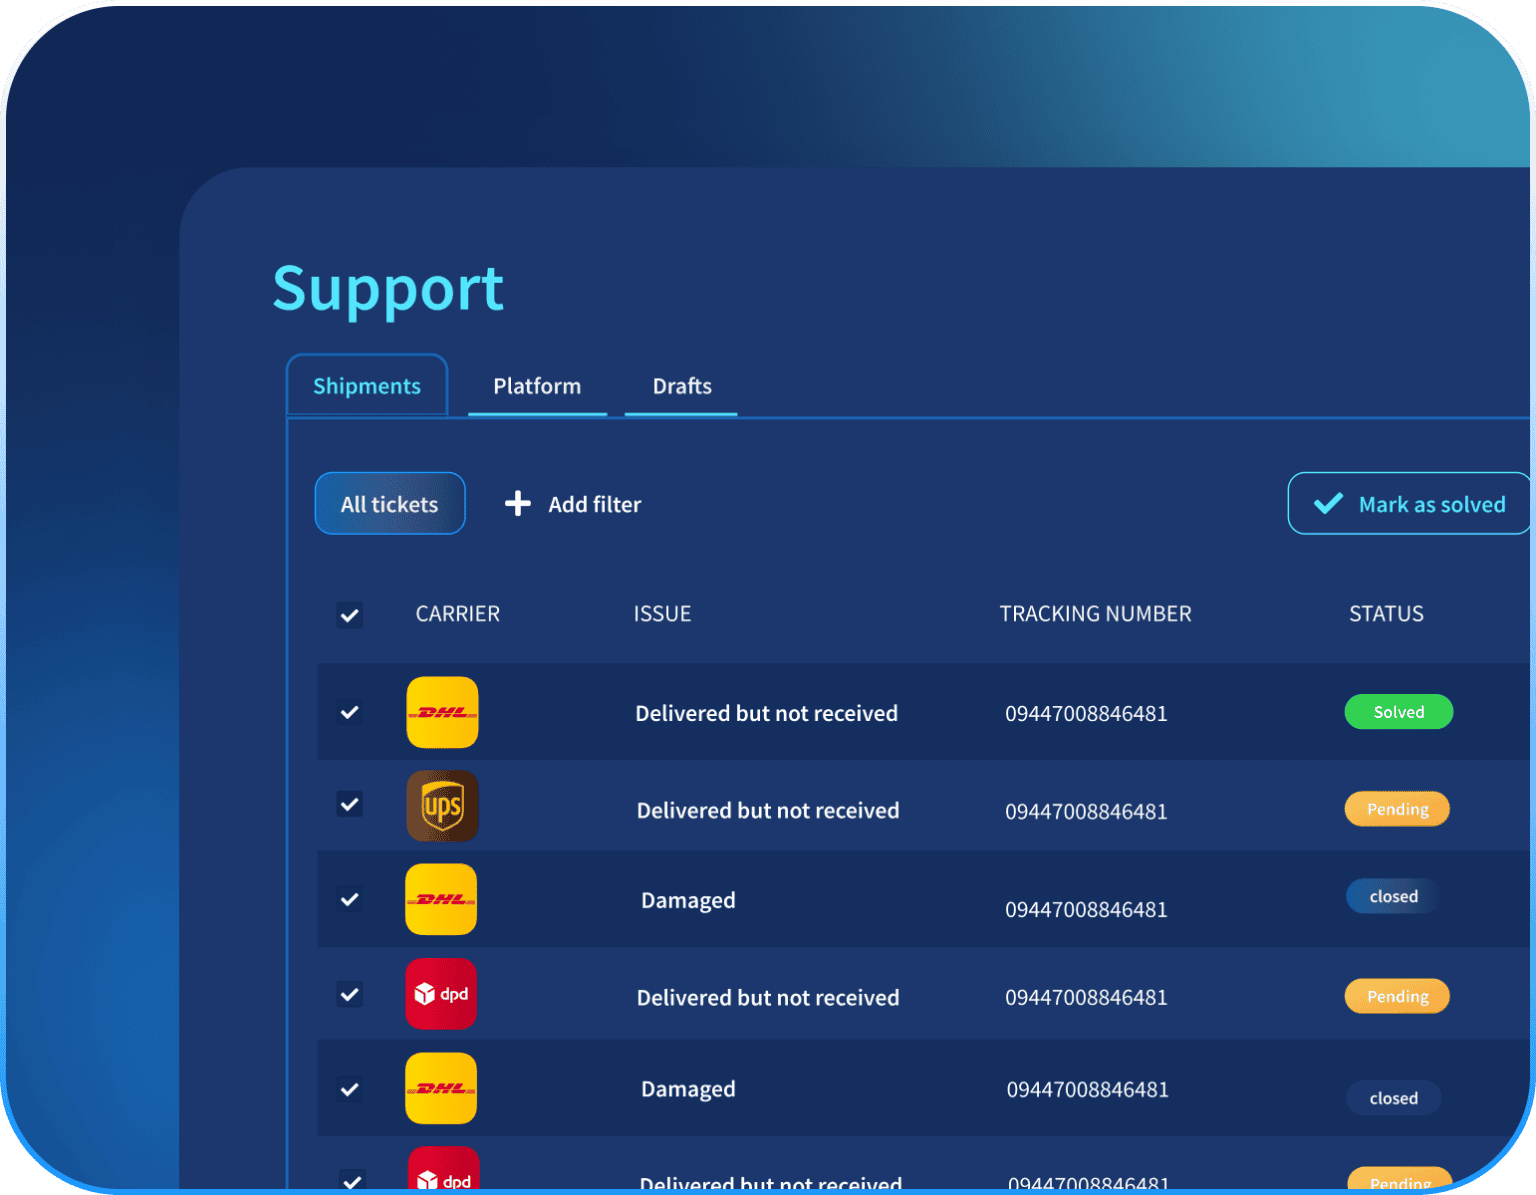The height and width of the screenshot is (1195, 1536).
Task: Click the plus icon beside Add filter
Action: point(517,503)
